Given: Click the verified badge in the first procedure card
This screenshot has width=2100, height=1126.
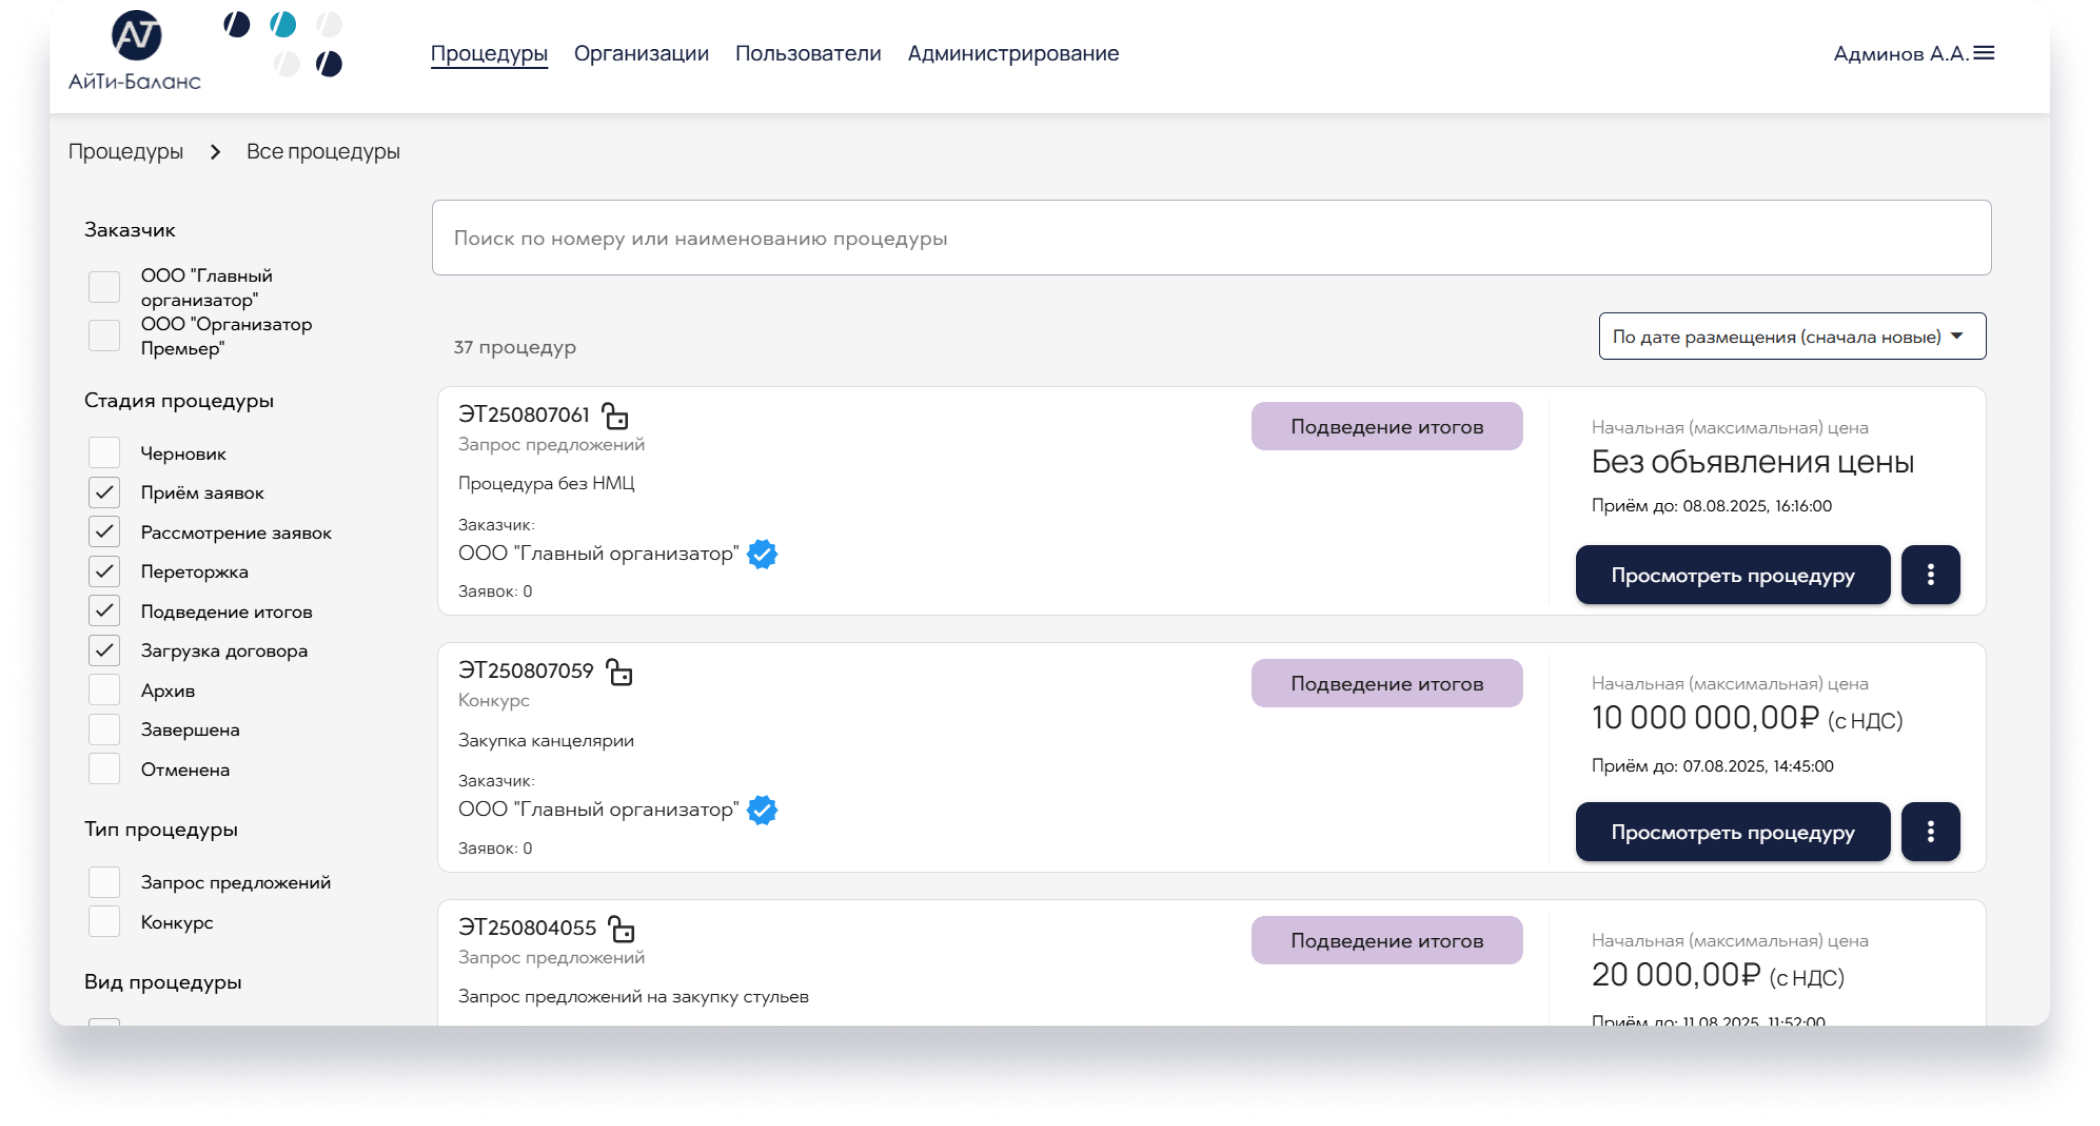Looking at the screenshot, I should 762,554.
